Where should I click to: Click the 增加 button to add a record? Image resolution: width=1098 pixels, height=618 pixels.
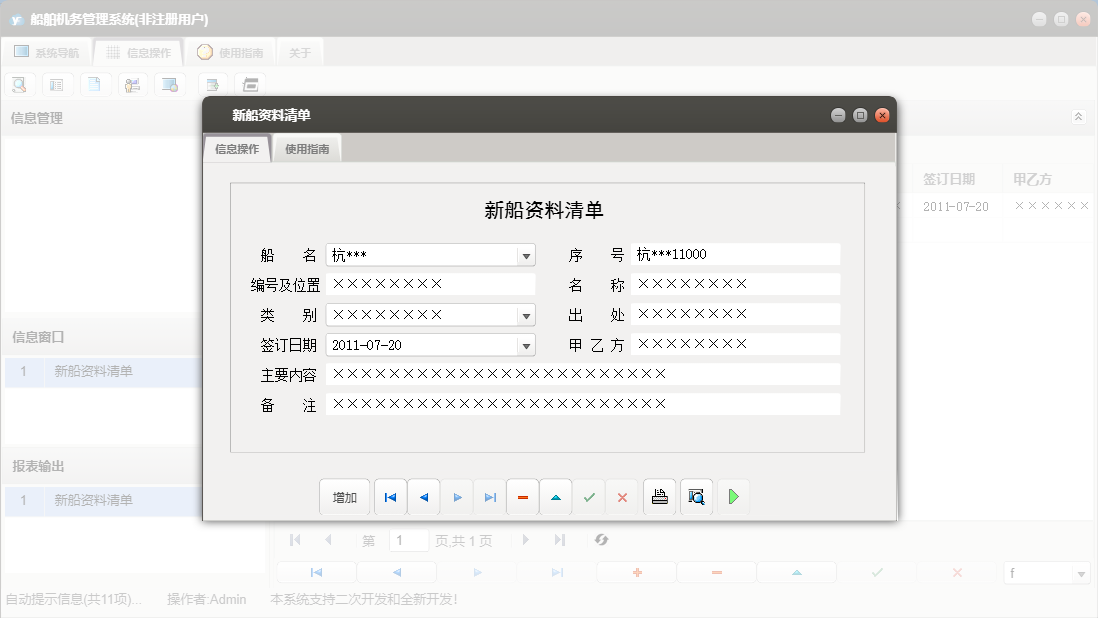coord(344,496)
